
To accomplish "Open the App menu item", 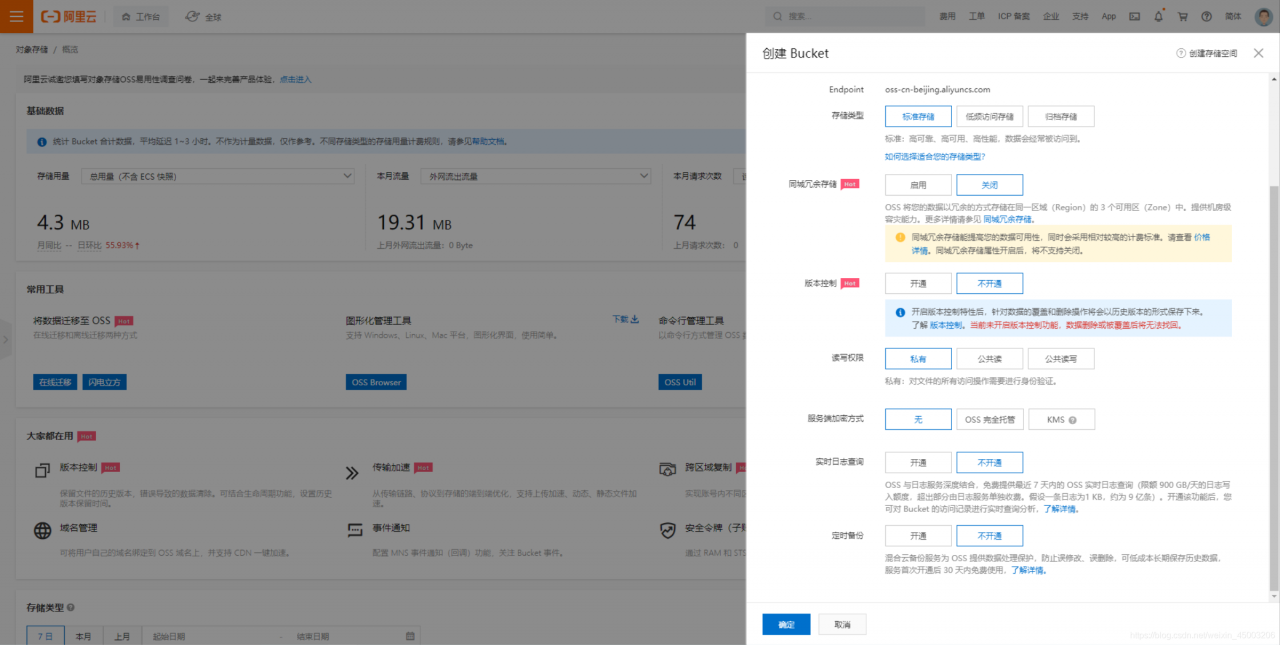I will [x=1109, y=17].
